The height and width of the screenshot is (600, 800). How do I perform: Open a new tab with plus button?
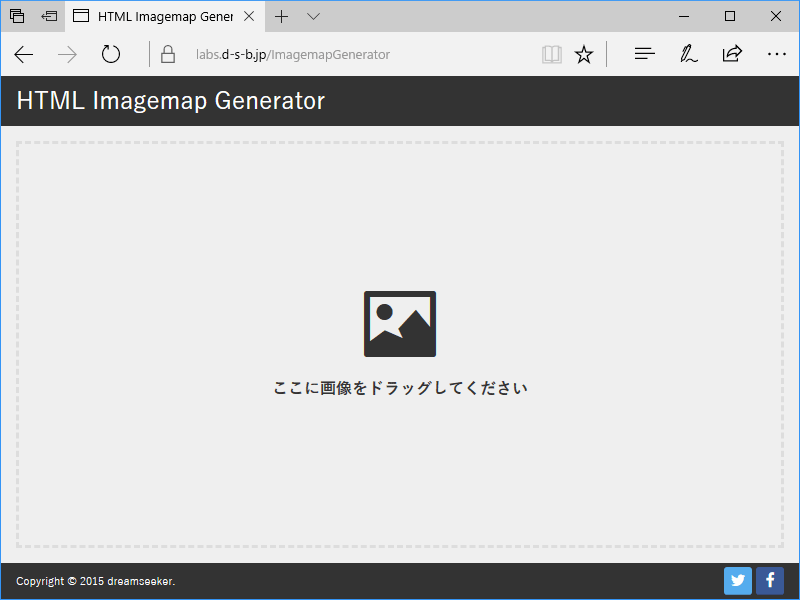(282, 16)
